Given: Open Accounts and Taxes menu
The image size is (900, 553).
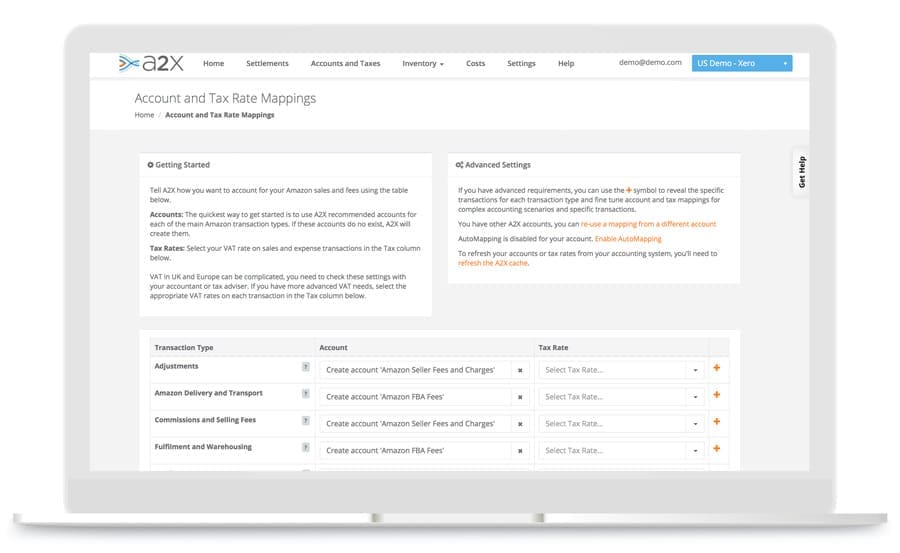Looking at the screenshot, I should pos(346,63).
